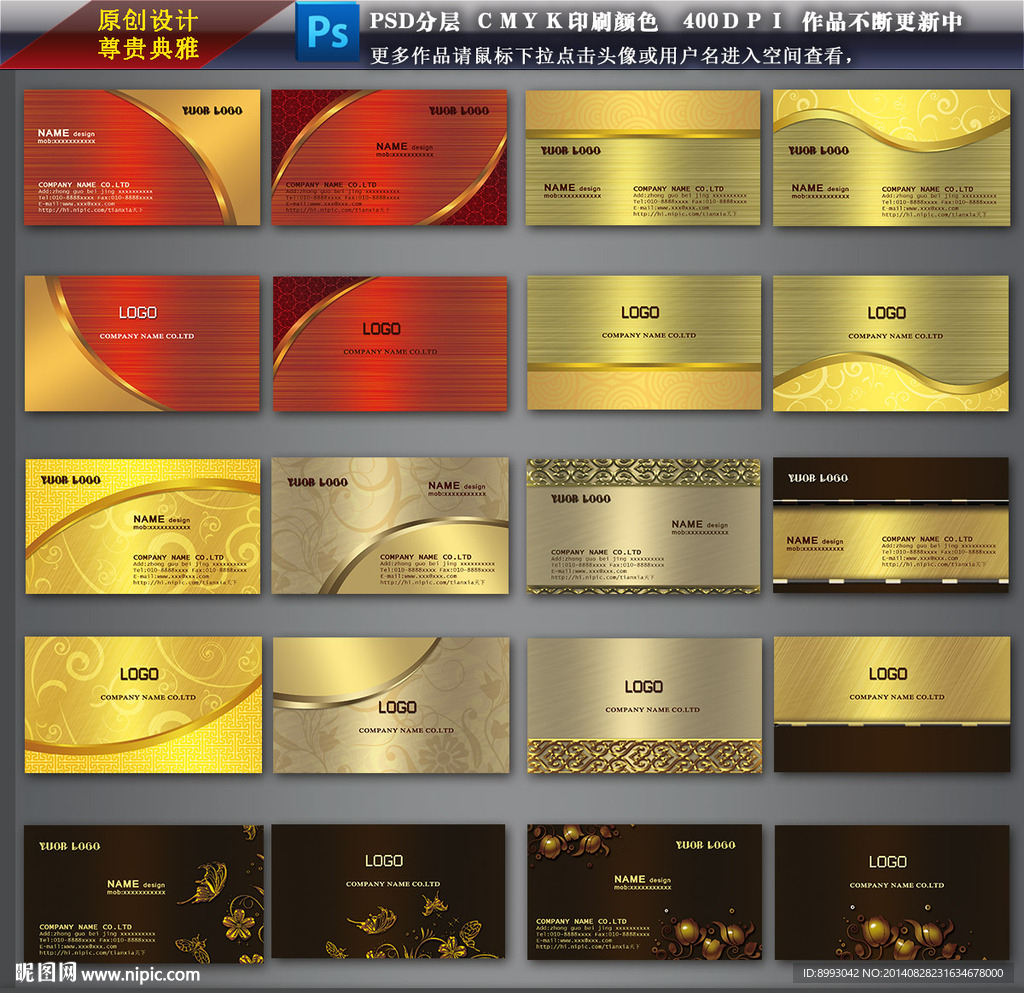Click LOGO text on the red honeycomb back card

coord(381,328)
